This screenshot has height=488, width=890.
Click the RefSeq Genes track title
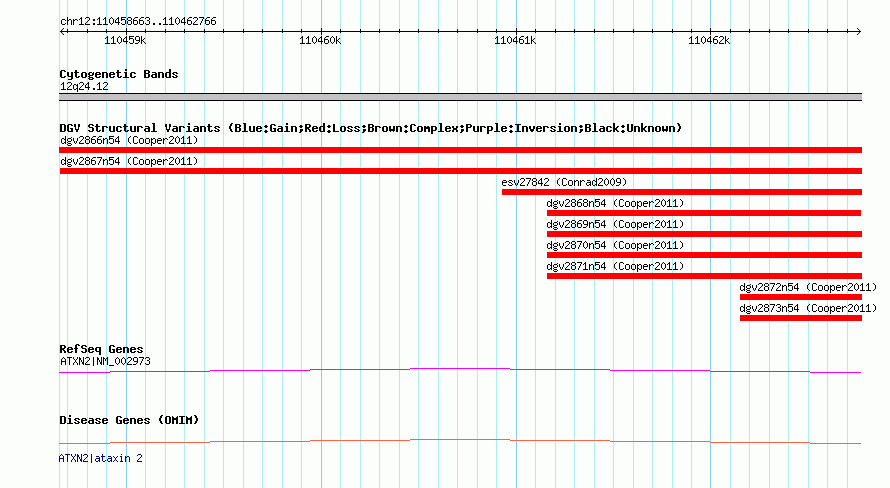click(101, 350)
